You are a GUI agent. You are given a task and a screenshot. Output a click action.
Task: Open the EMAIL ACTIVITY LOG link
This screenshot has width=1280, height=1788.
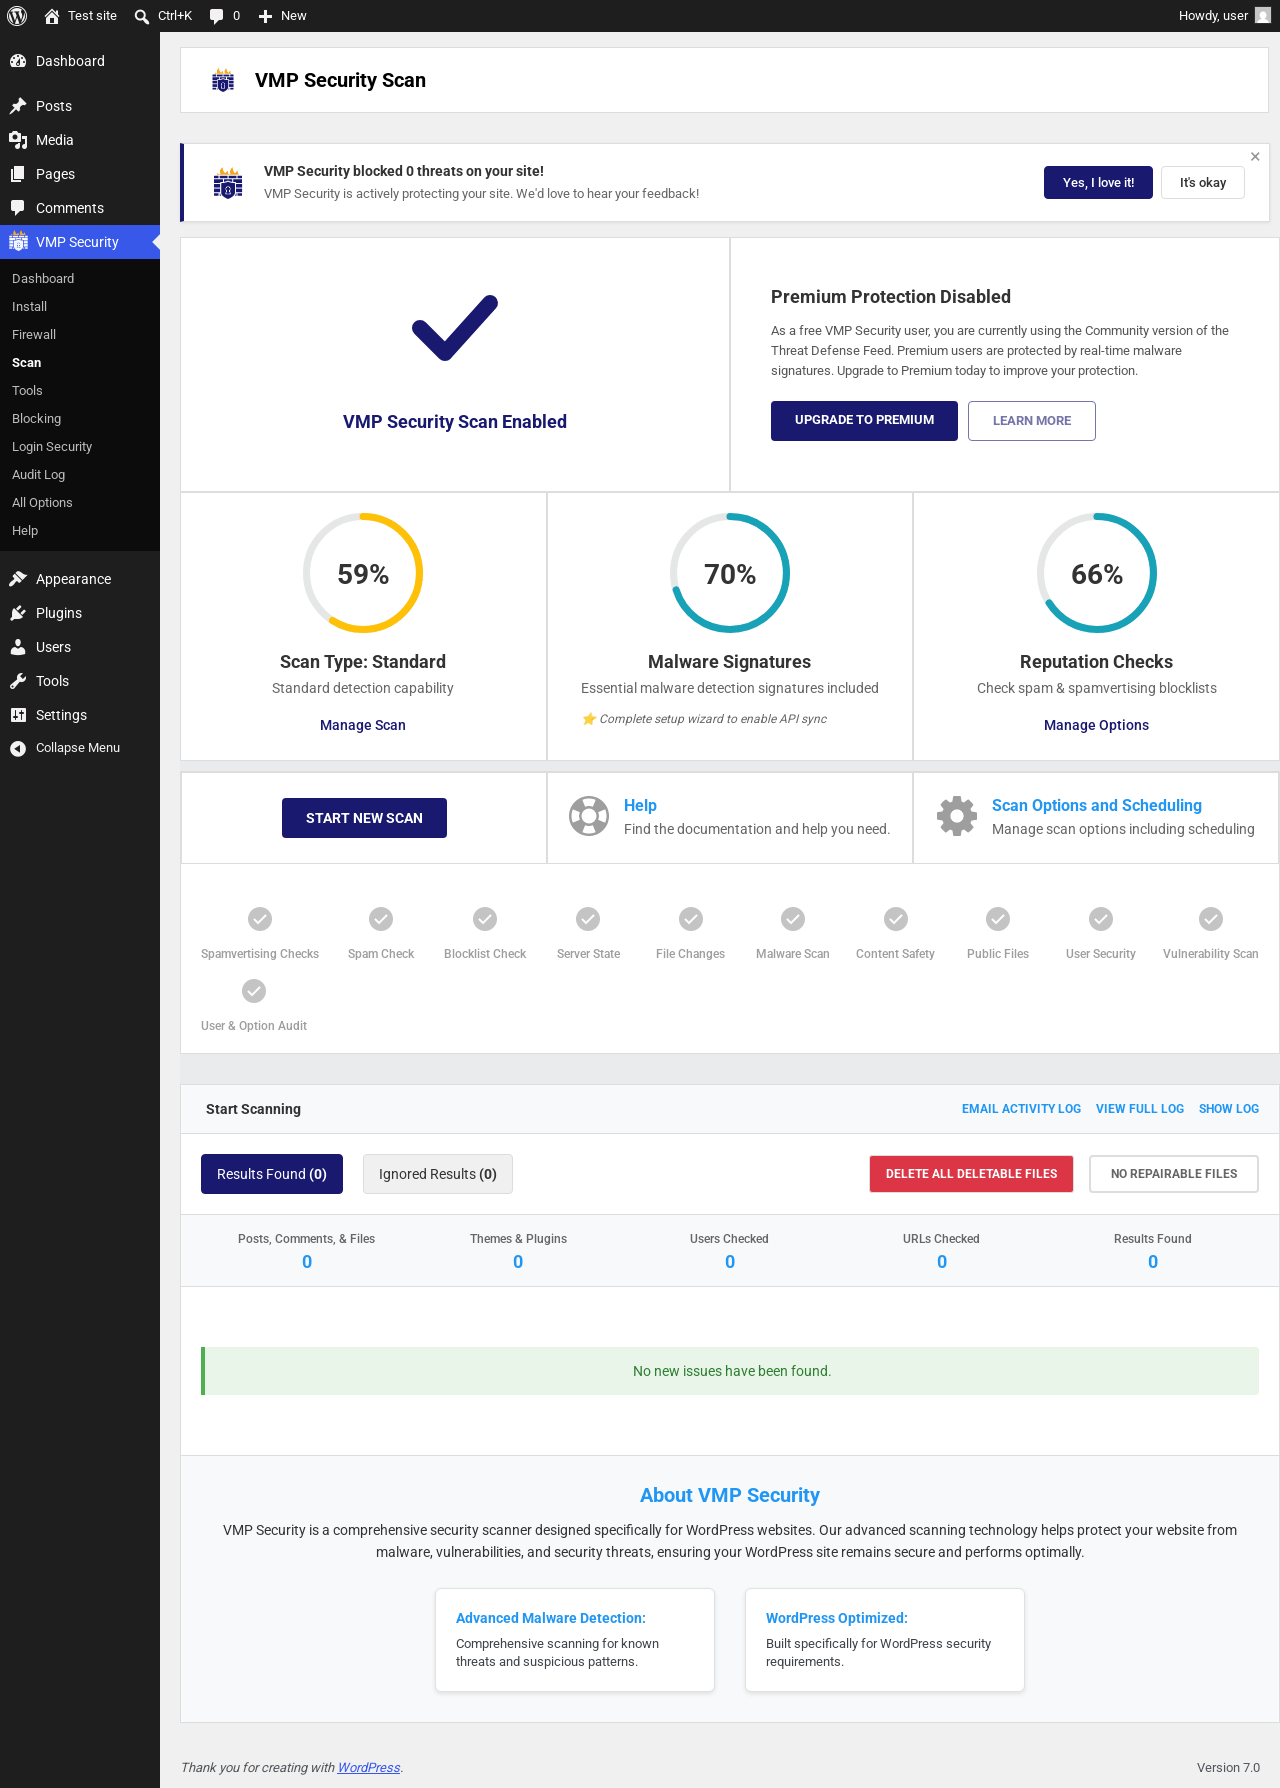pyautogui.click(x=1021, y=1109)
